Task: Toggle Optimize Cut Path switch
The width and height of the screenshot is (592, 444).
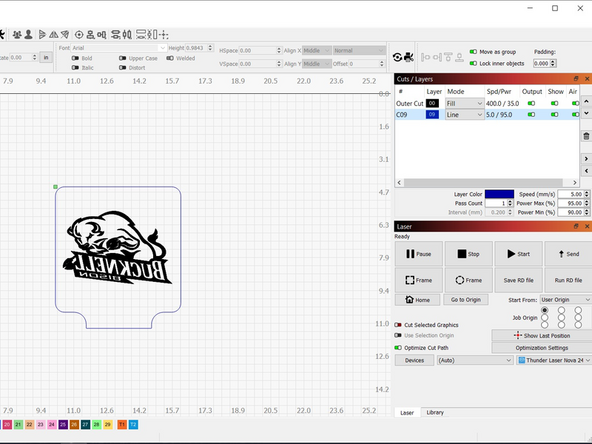Action: pyautogui.click(x=398, y=348)
